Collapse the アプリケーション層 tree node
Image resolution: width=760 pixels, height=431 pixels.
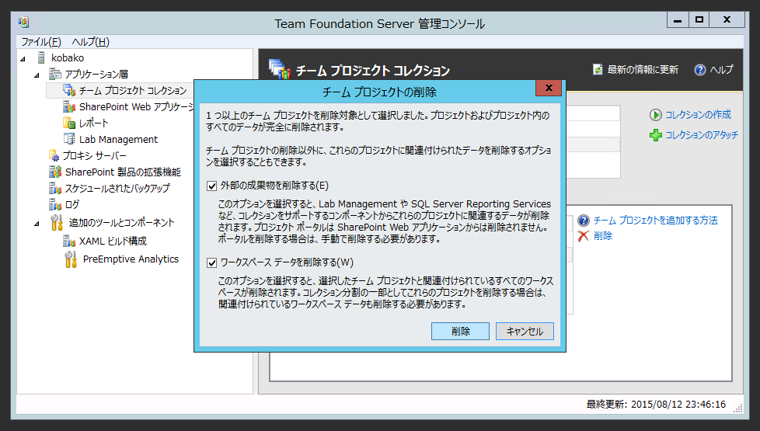point(37,75)
